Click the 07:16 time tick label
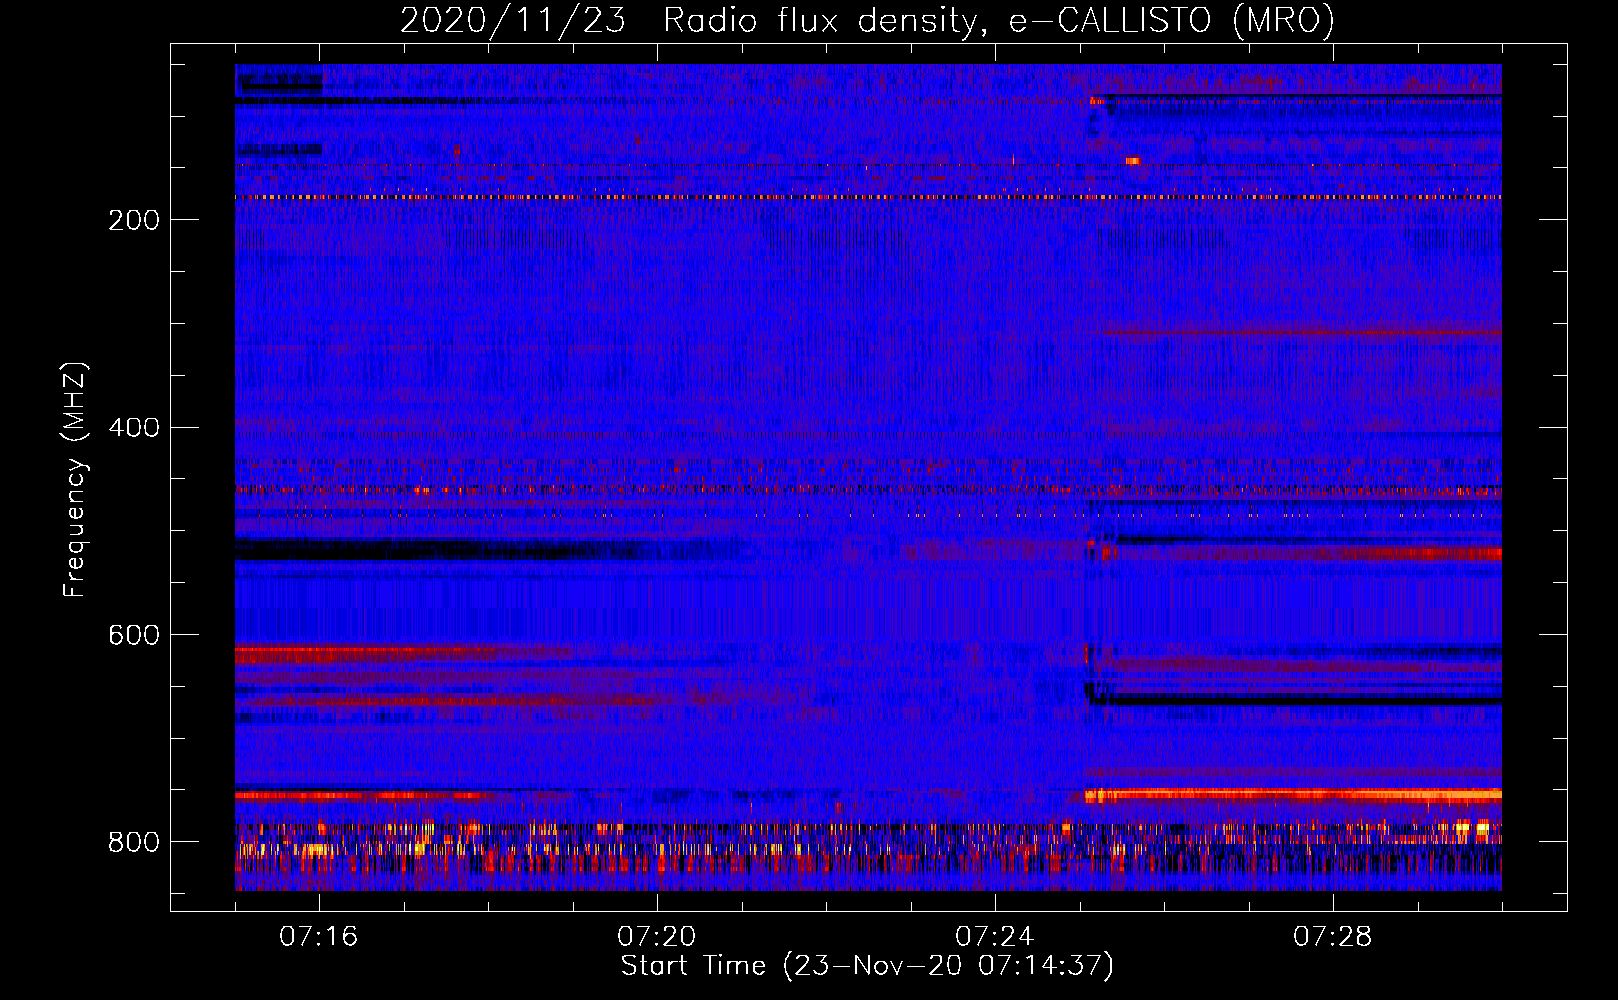This screenshot has width=1618, height=1000. pos(319,937)
